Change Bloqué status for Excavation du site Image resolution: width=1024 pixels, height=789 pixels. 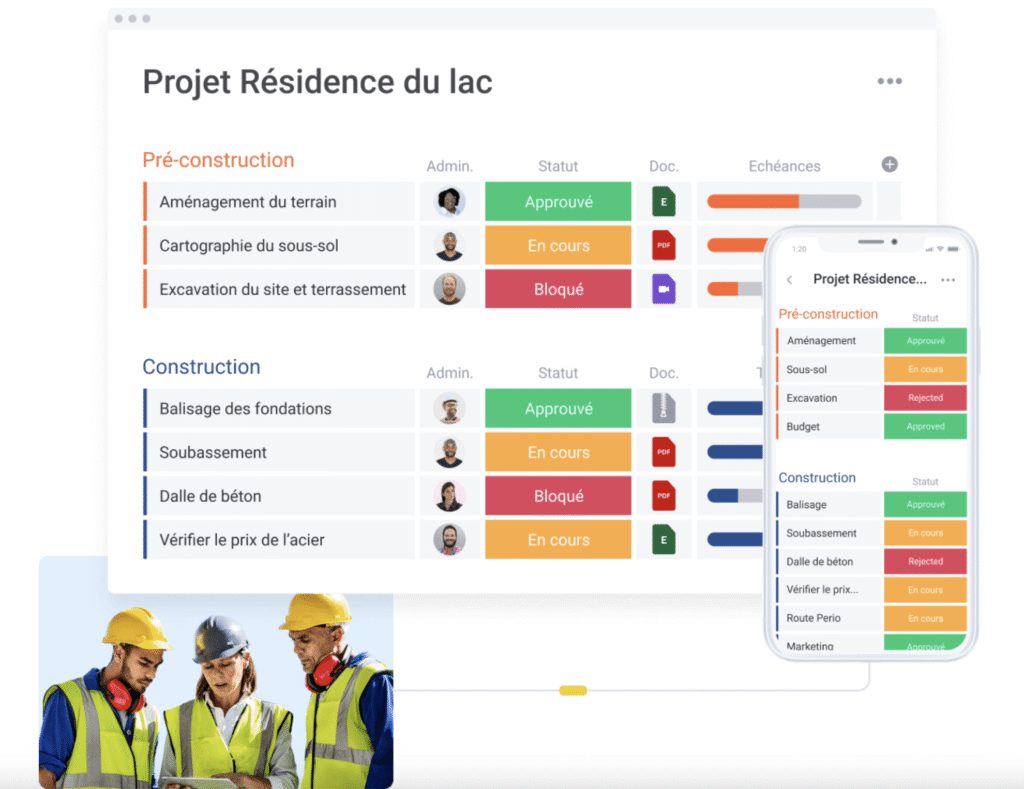pos(558,290)
